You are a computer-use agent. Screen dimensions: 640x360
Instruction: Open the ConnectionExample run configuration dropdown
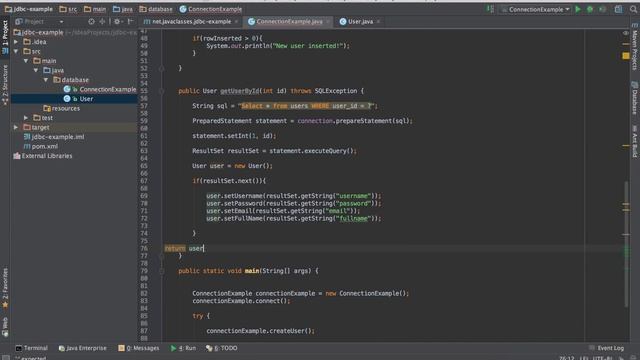point(536,9)
